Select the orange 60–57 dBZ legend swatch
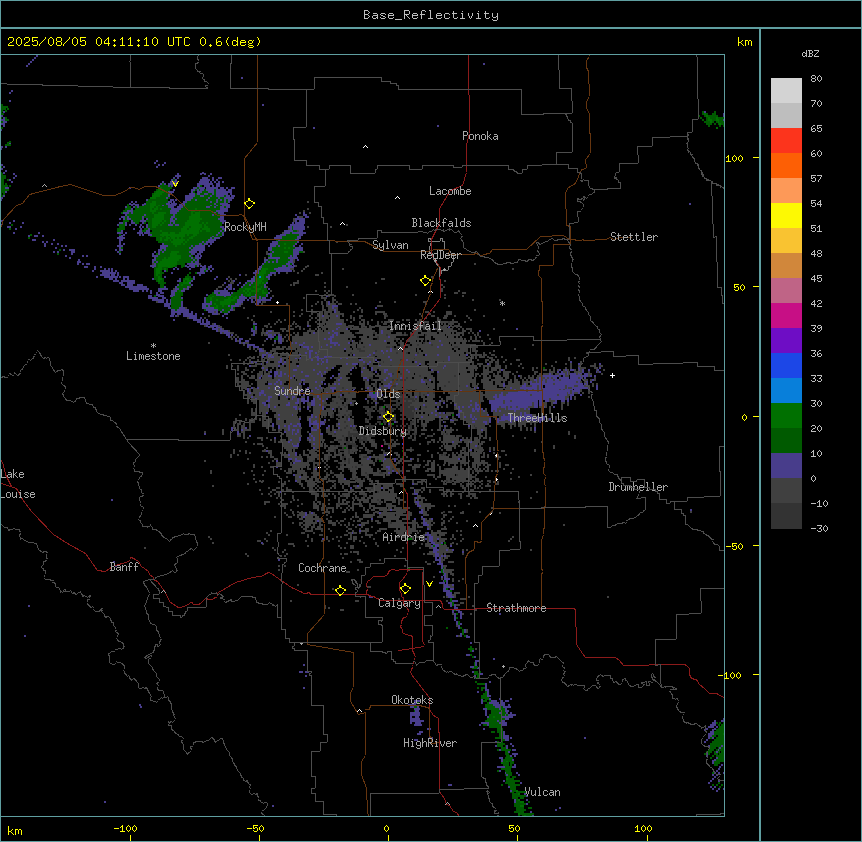The image size is (862, 842). [786, 165]
